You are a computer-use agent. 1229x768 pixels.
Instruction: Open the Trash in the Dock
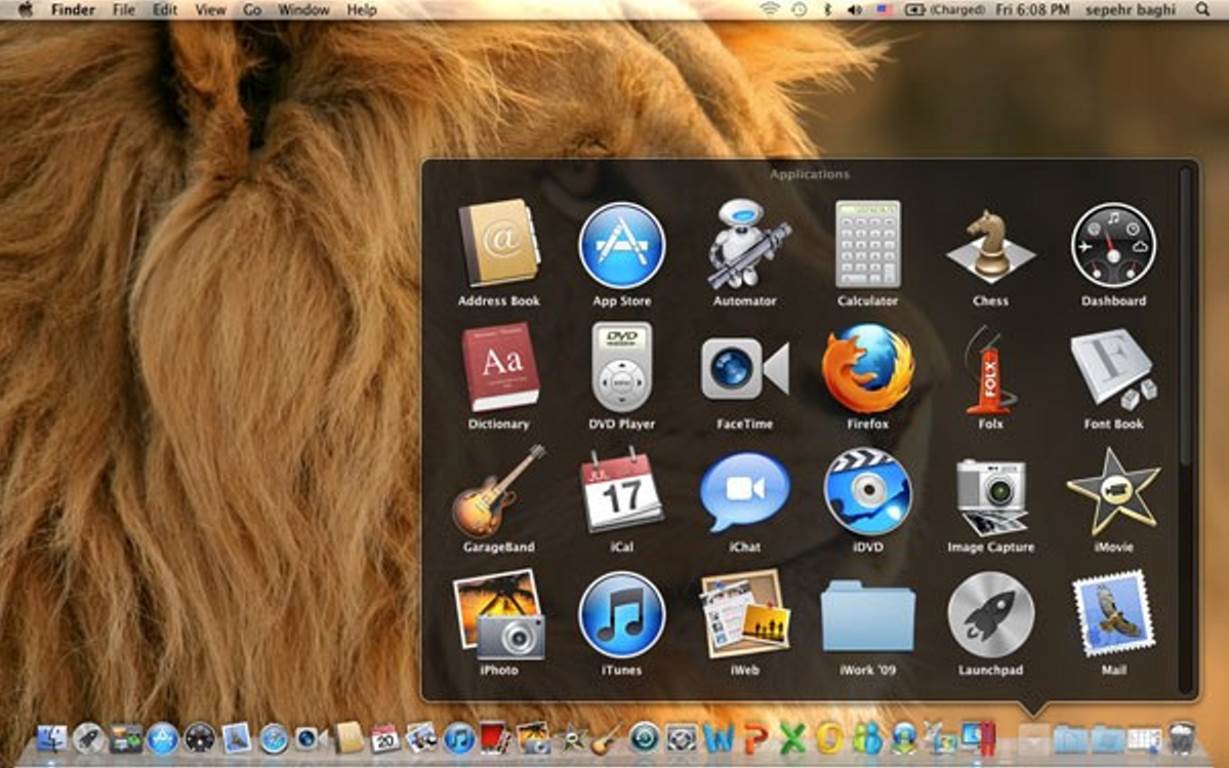(1181, 739)
